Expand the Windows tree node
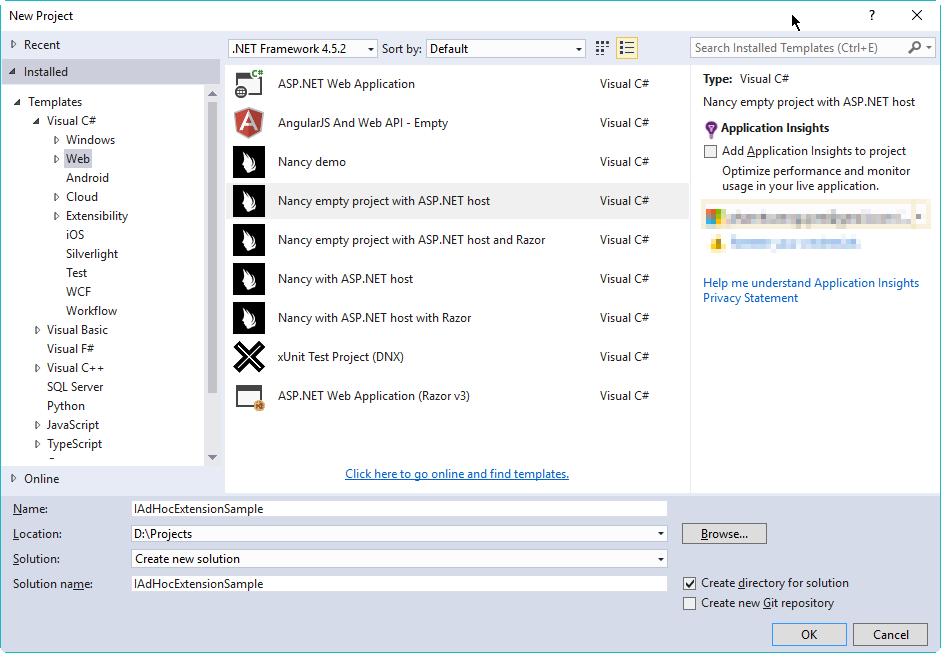 (x=56, y=140)
